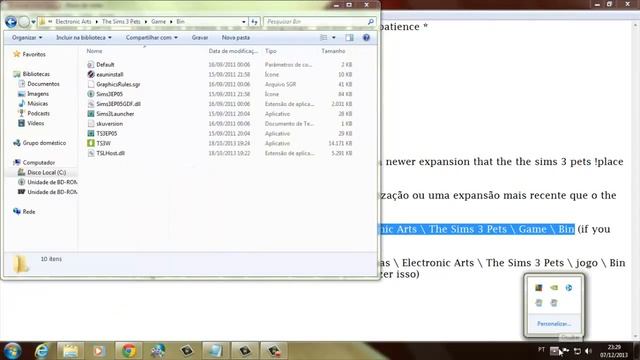Screen dimensions: 640x360
Task: Select Computador in navigation pane
Action: coord(39,162)
